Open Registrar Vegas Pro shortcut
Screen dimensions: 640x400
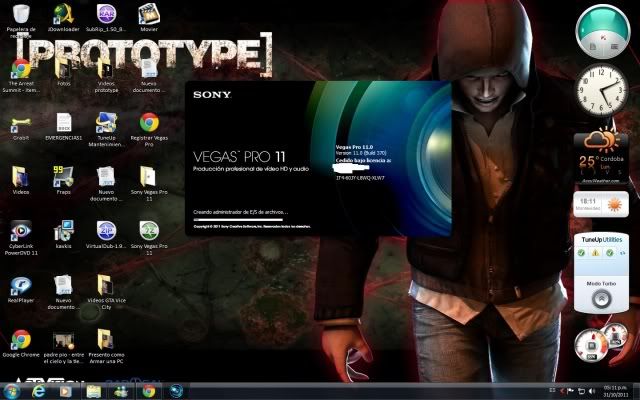point(149,123)
